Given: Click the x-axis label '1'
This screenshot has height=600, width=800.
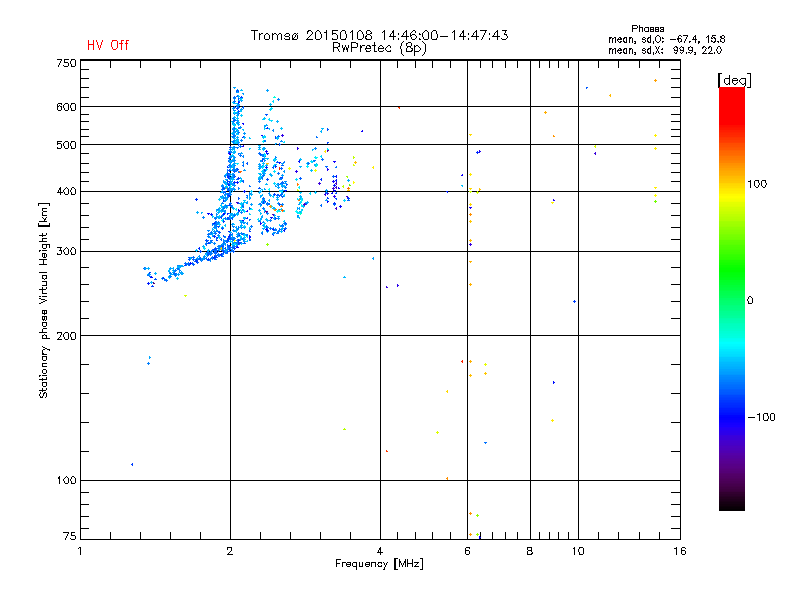Looking at the screenshot, I should pos(80,551).
